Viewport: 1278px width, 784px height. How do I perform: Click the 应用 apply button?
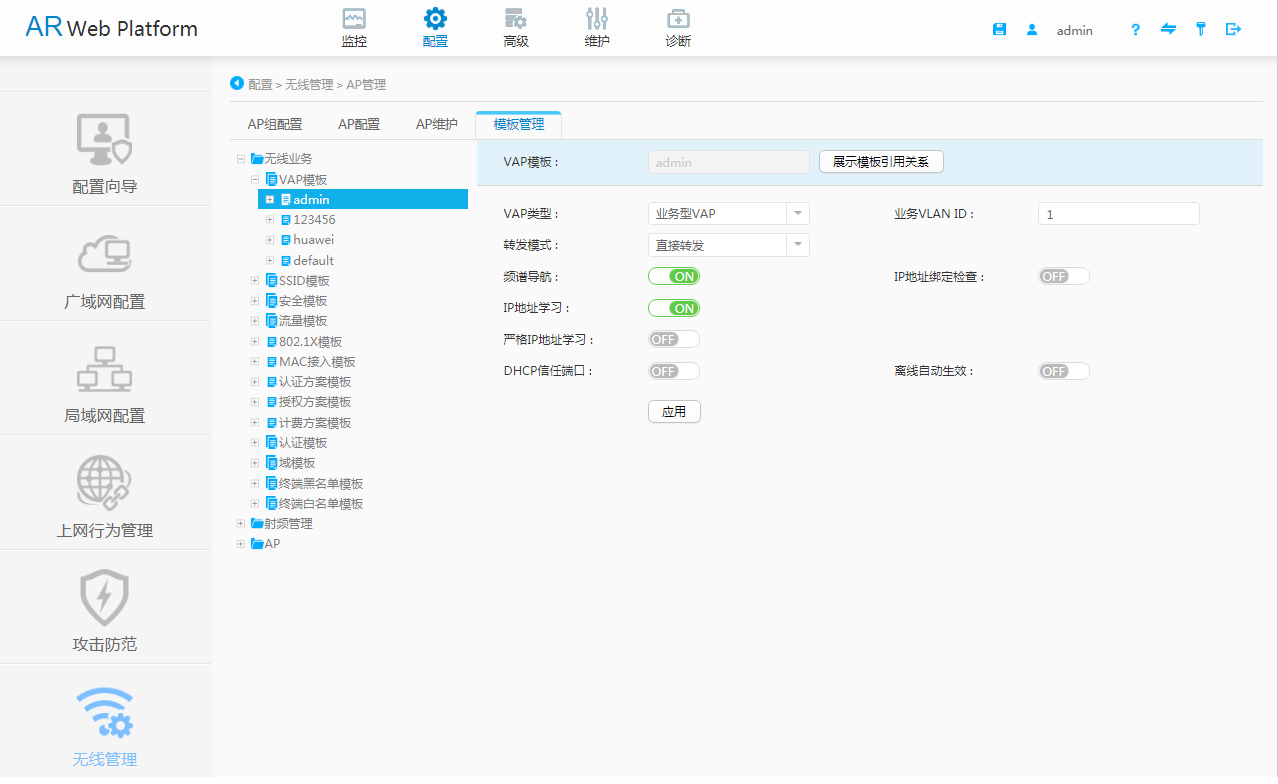point(674,411)
